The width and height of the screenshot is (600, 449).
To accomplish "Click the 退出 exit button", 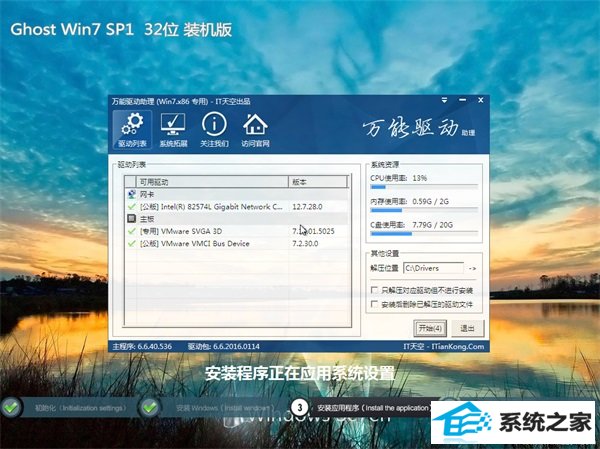I will click(x=467, y=328).
